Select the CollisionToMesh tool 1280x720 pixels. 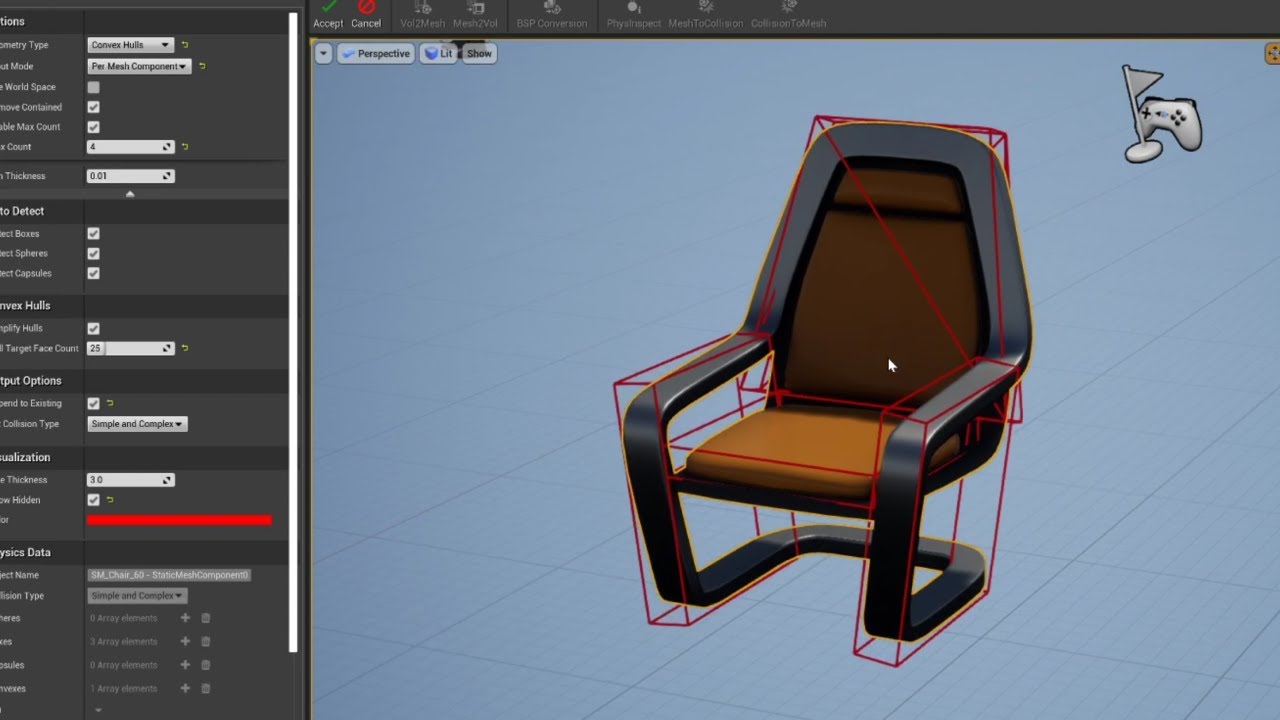coord(789,14)
